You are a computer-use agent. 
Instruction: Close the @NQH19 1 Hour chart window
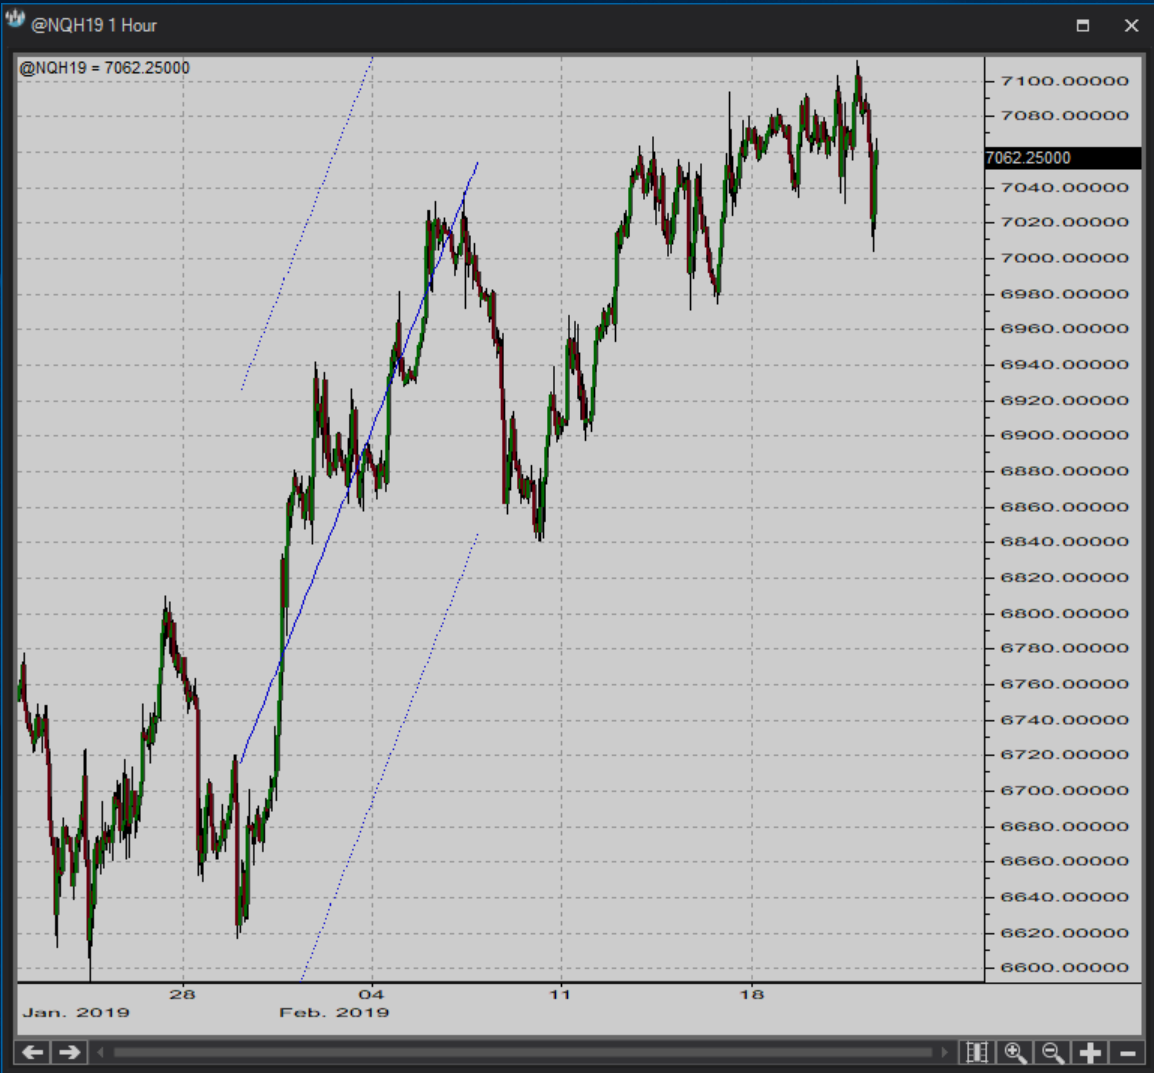(1131, 26)
